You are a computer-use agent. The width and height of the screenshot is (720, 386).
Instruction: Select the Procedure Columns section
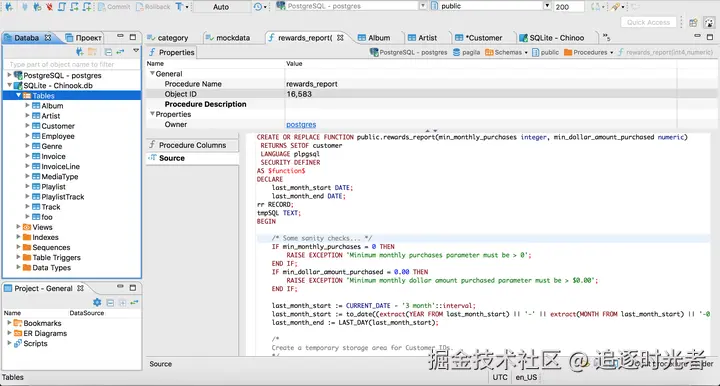tap(192, 145)
